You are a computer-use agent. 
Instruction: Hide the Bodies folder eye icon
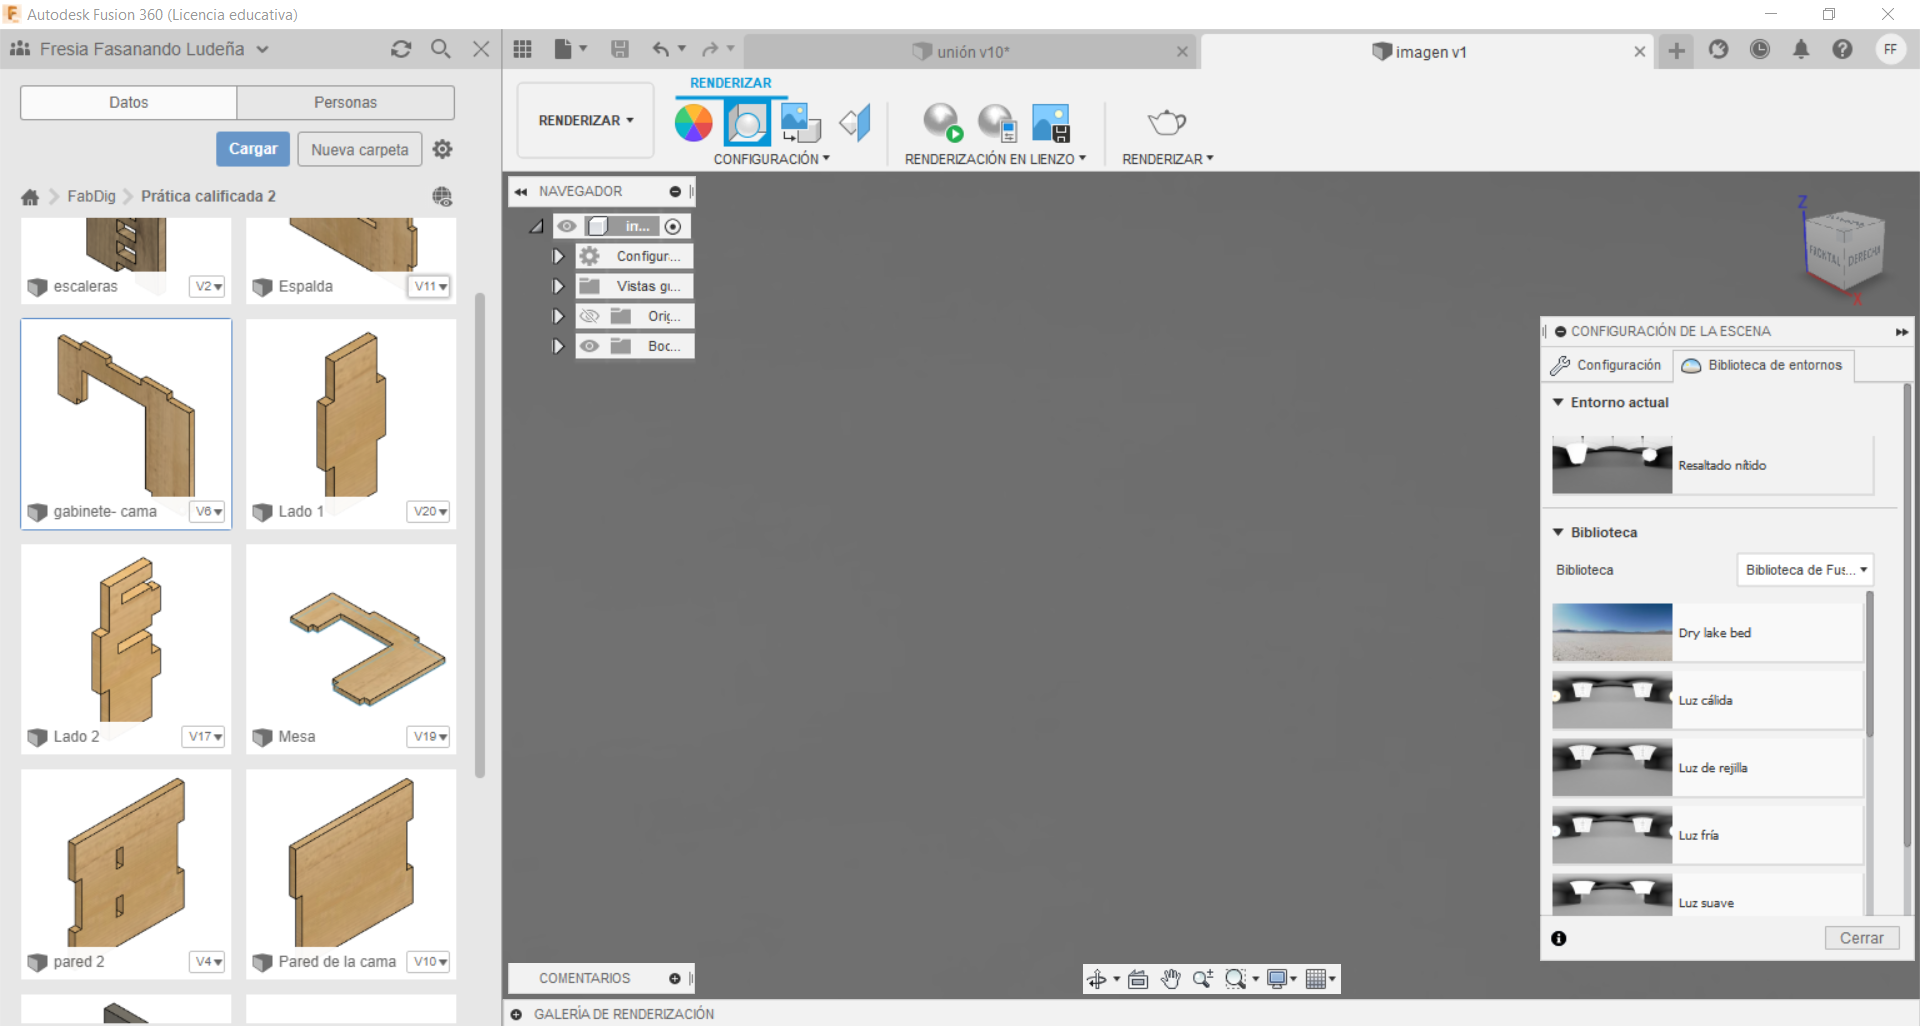point(590,346)
